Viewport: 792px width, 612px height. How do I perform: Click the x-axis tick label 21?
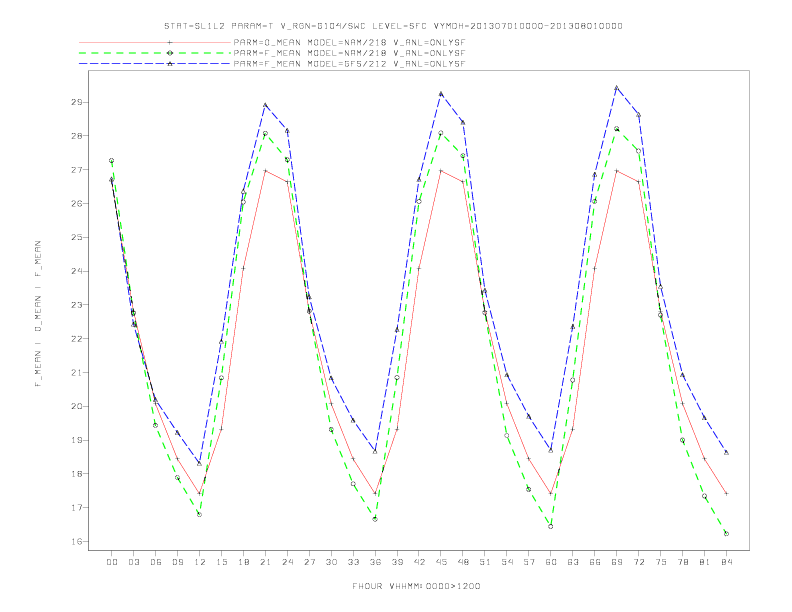click(265, 562)
